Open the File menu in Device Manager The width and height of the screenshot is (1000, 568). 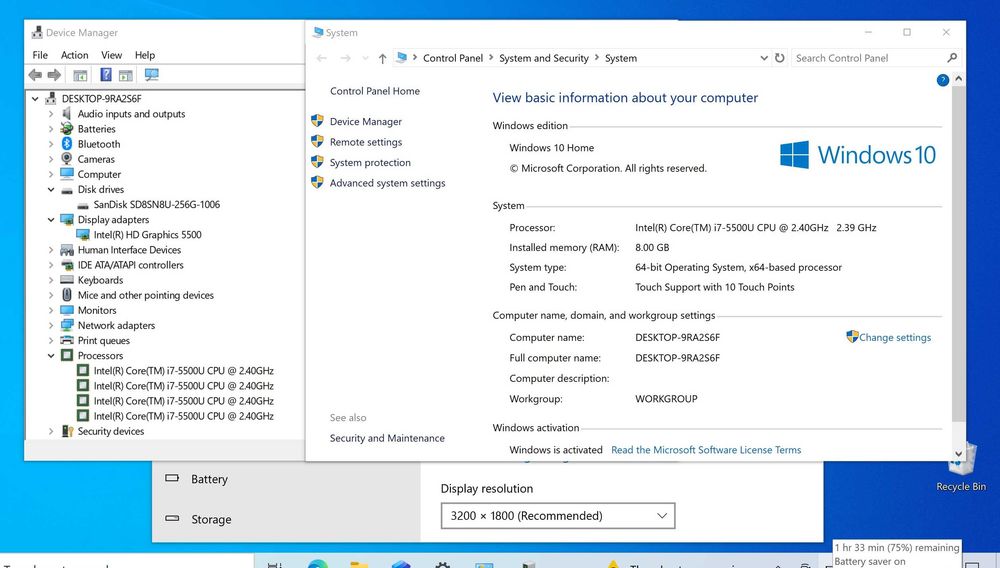coord(40,55)
